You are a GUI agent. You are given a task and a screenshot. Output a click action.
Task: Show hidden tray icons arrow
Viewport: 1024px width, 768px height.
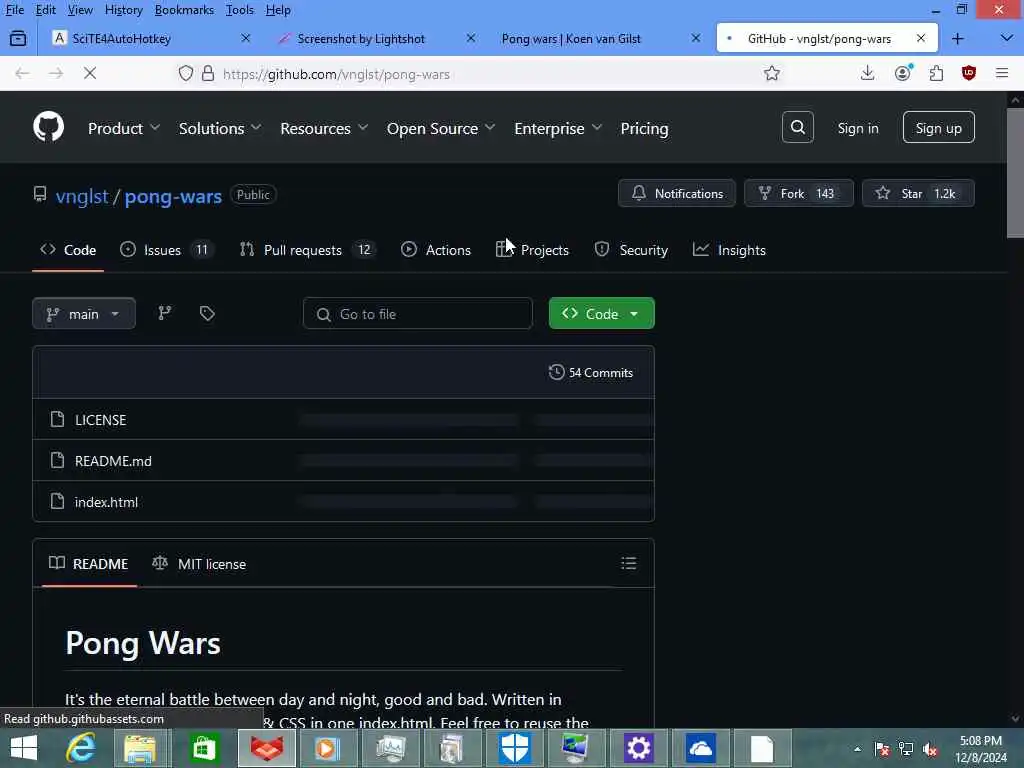(857, 749)
